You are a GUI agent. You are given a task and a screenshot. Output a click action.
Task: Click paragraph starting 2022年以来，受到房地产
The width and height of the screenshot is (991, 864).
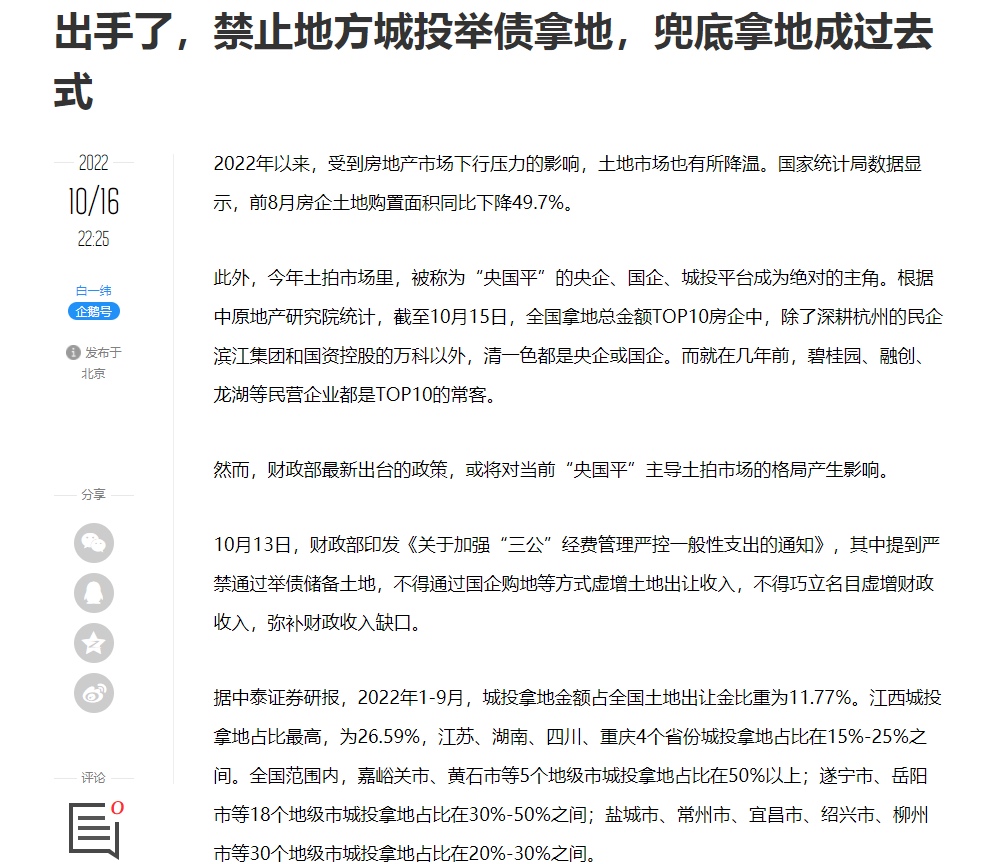568,183
